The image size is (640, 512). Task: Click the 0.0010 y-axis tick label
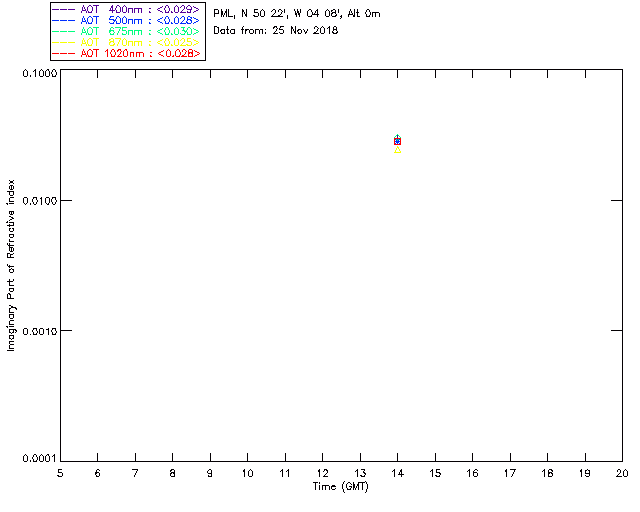[x=37, y=330]
